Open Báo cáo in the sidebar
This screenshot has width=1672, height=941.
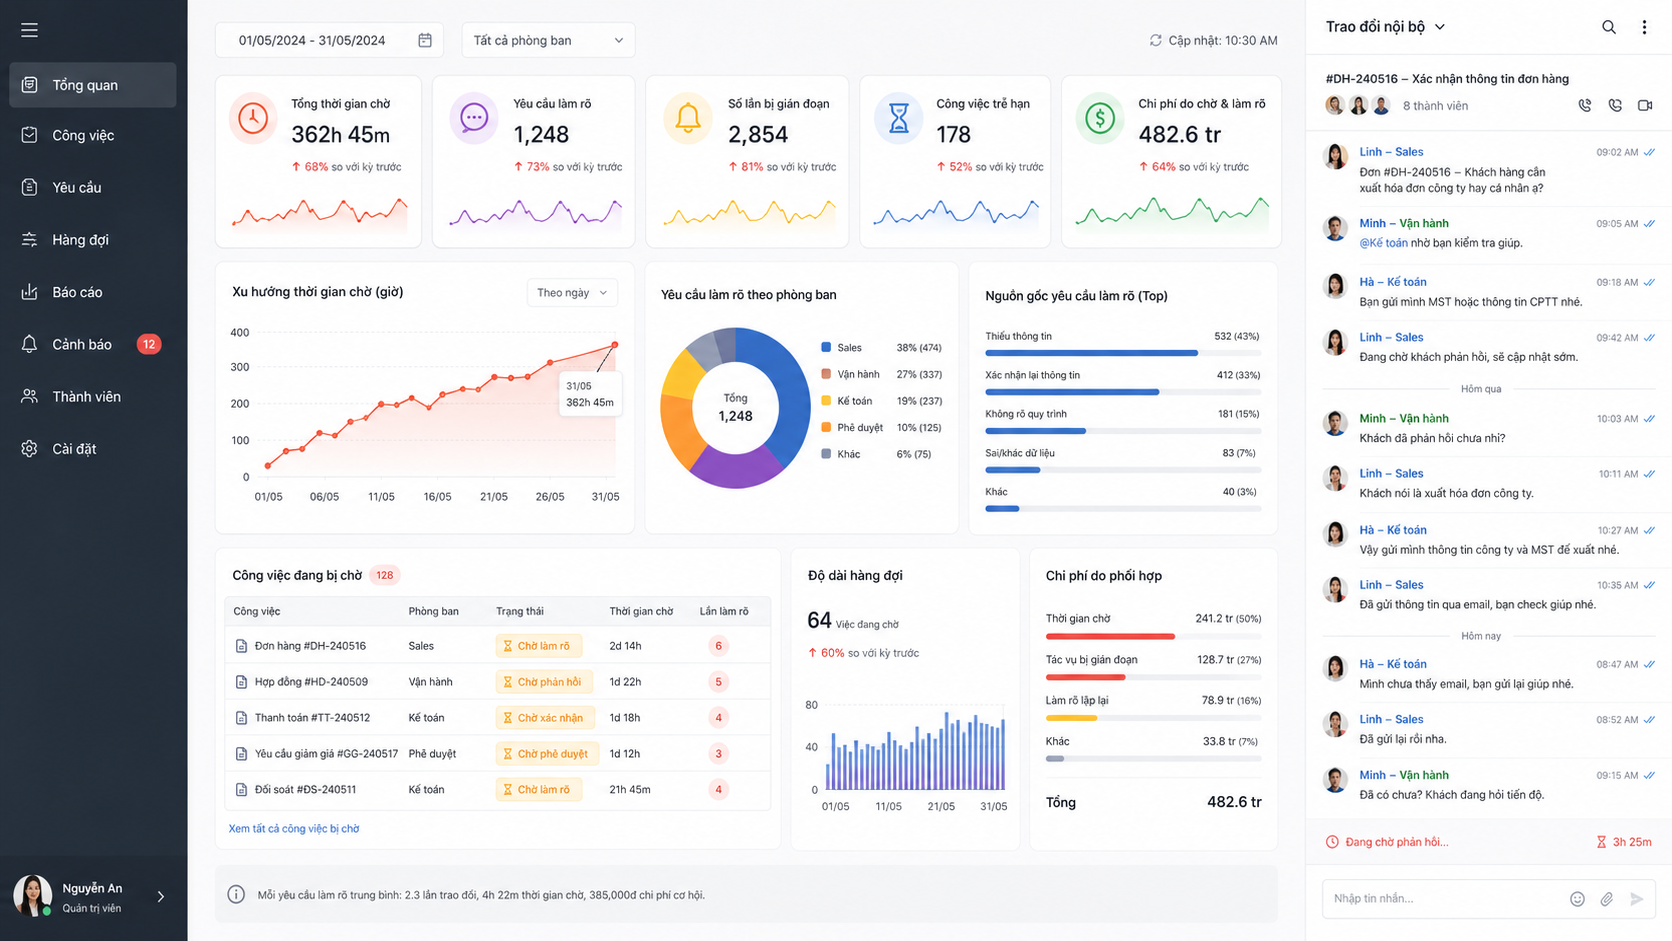point(93,292)
